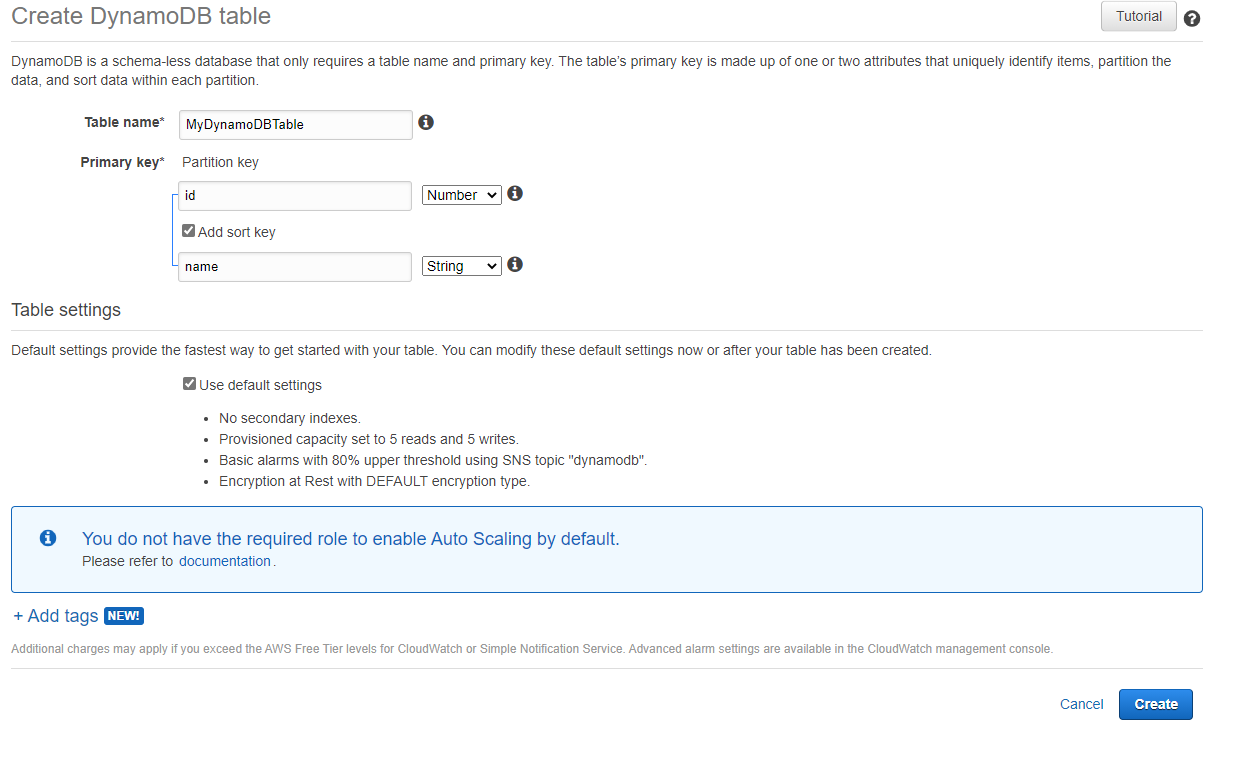
Task: Click info icon beside sort key String type
Action: tap(515, 264)
